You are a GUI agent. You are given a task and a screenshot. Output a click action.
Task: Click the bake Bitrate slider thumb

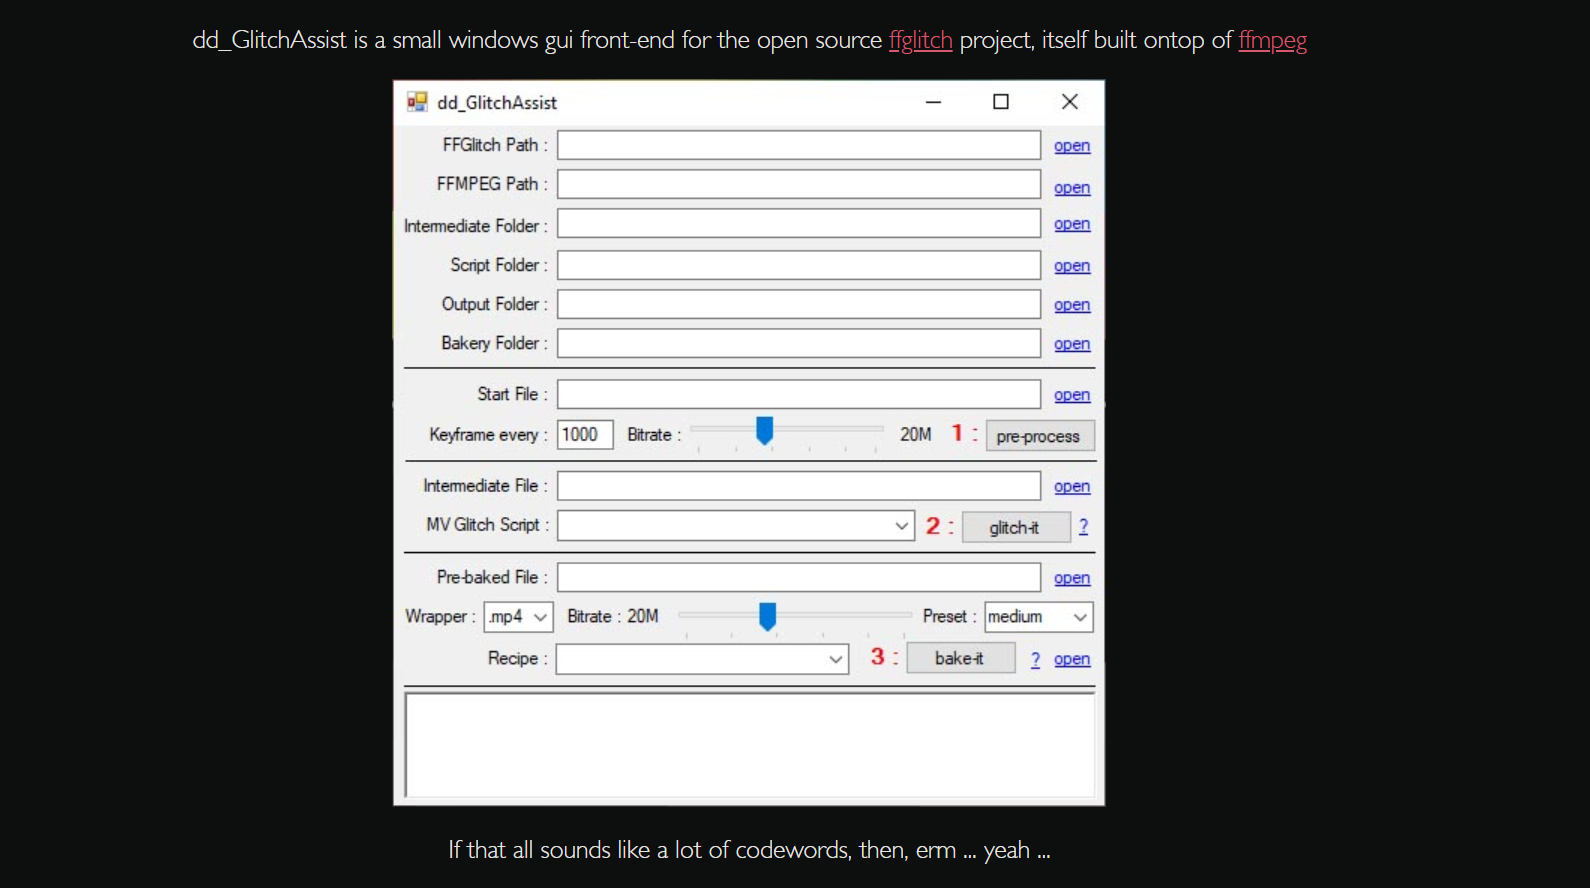[x=767, y=616]
